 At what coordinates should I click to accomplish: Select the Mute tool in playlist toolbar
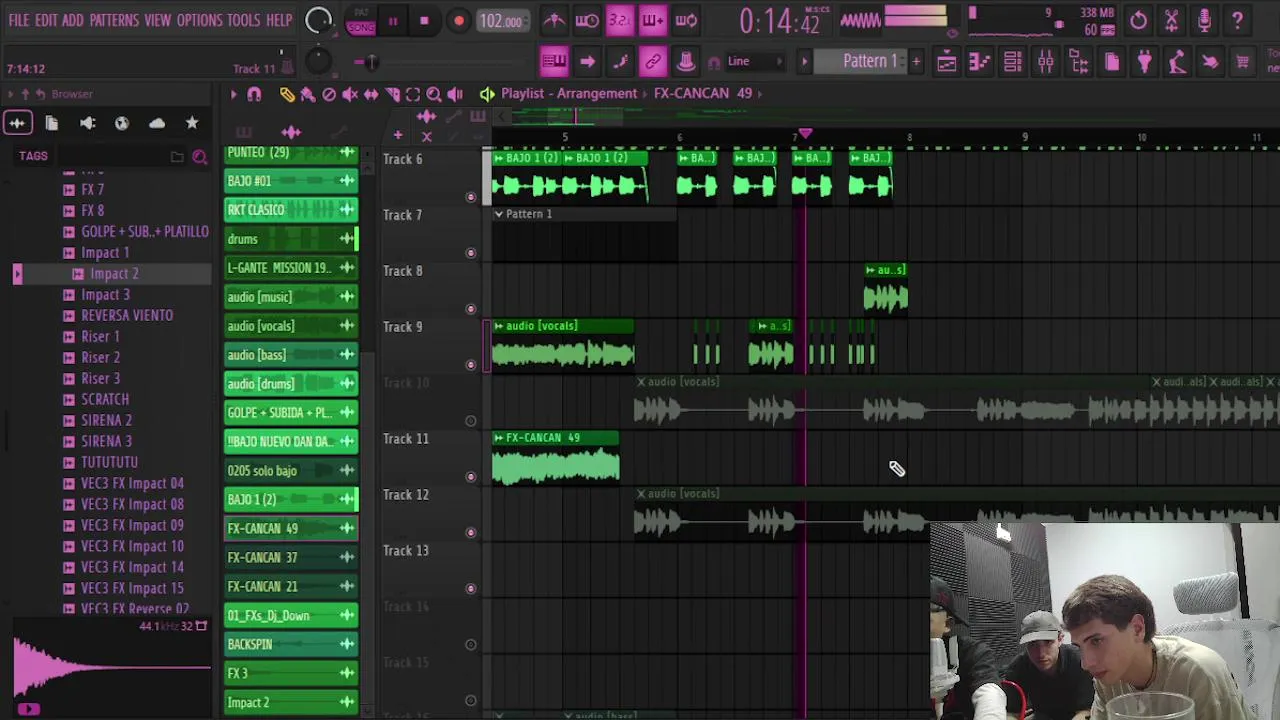(x=350, y=94)
